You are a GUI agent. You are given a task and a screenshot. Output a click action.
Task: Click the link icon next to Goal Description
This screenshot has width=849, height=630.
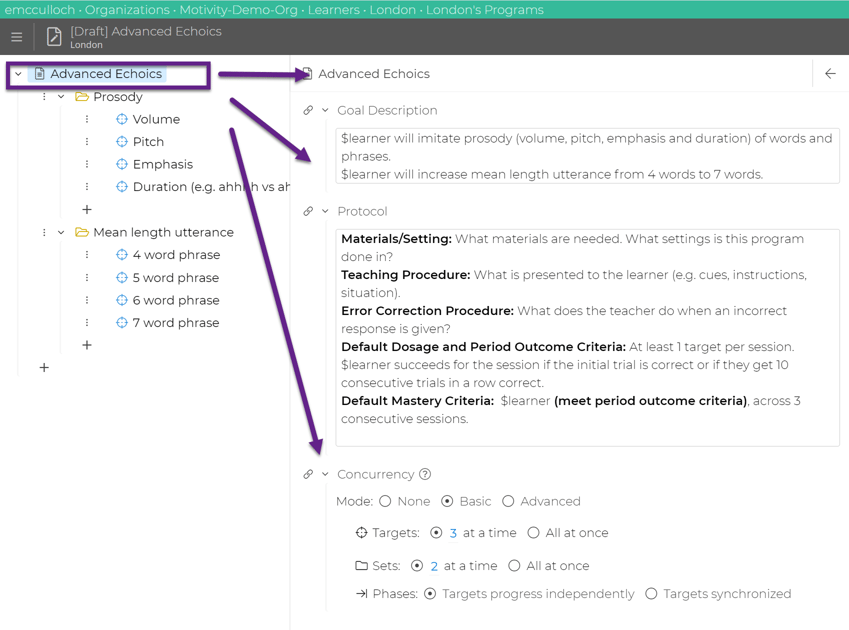click(308, 110)
